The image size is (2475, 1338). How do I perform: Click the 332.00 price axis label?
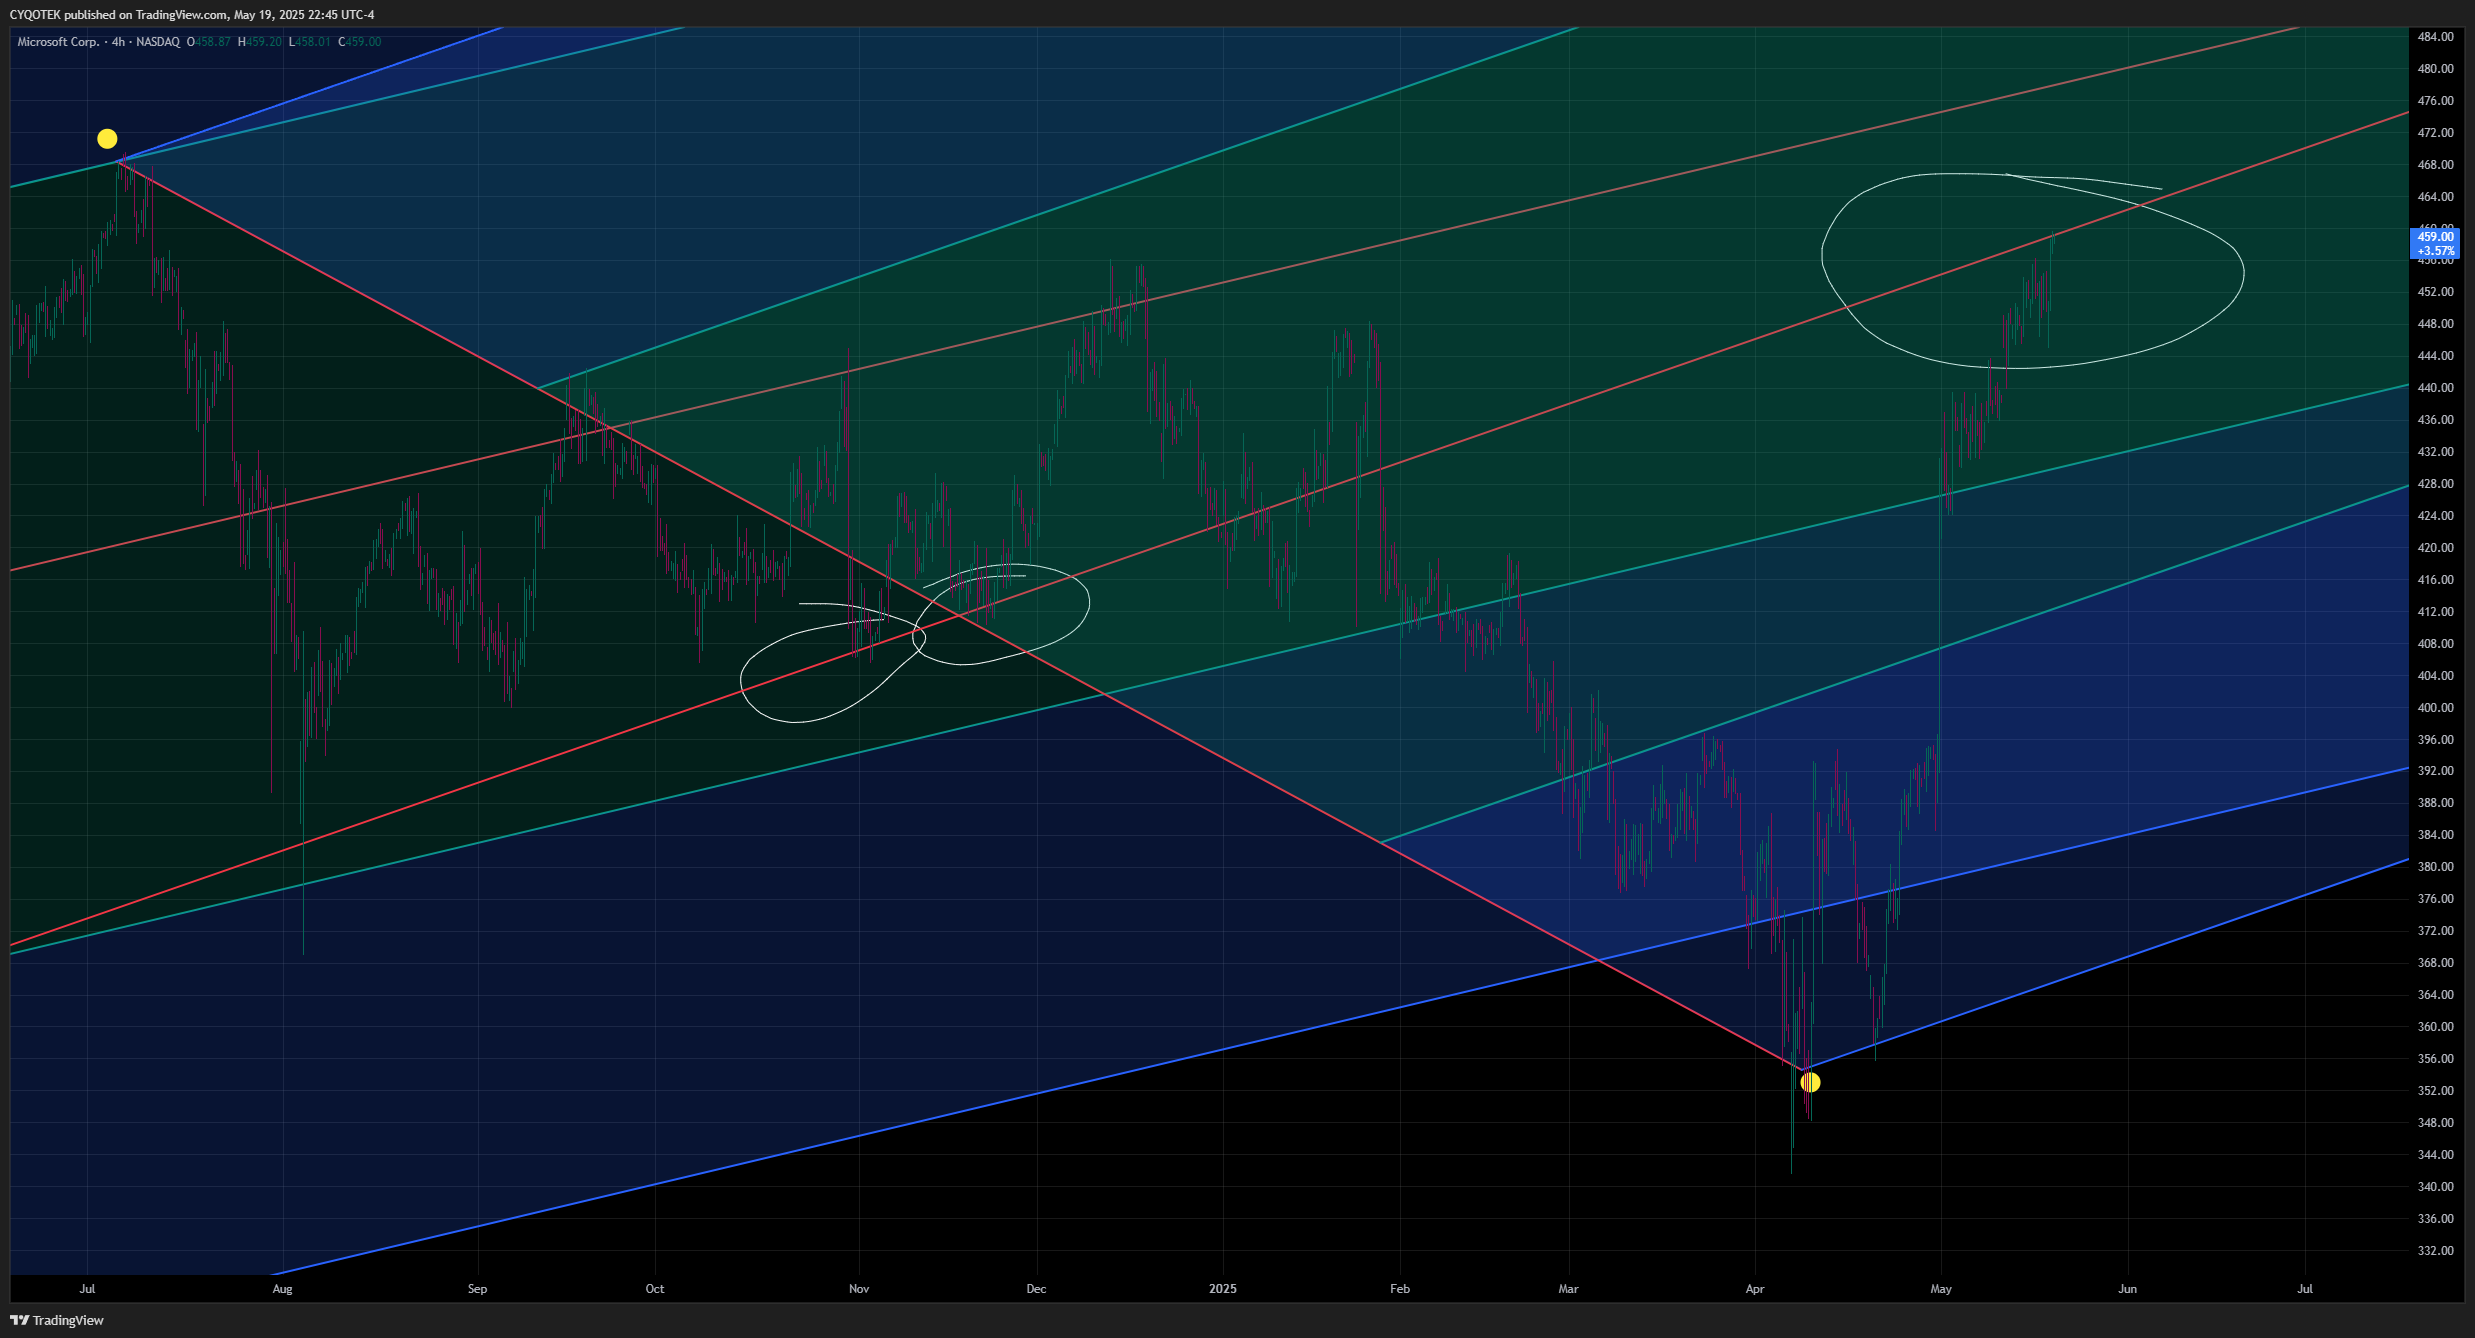[2435, 1251]
